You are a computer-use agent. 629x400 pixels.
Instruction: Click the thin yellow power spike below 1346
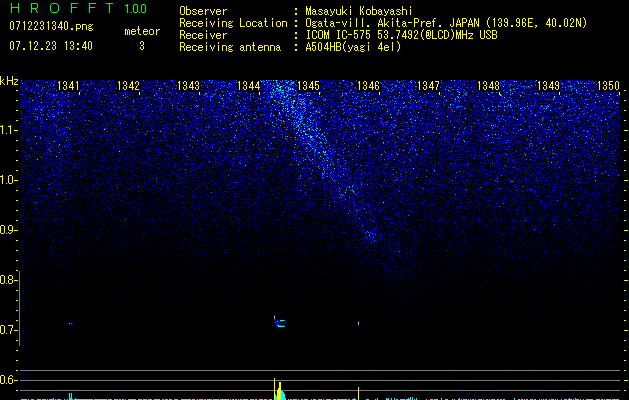(x=358, y=394)
